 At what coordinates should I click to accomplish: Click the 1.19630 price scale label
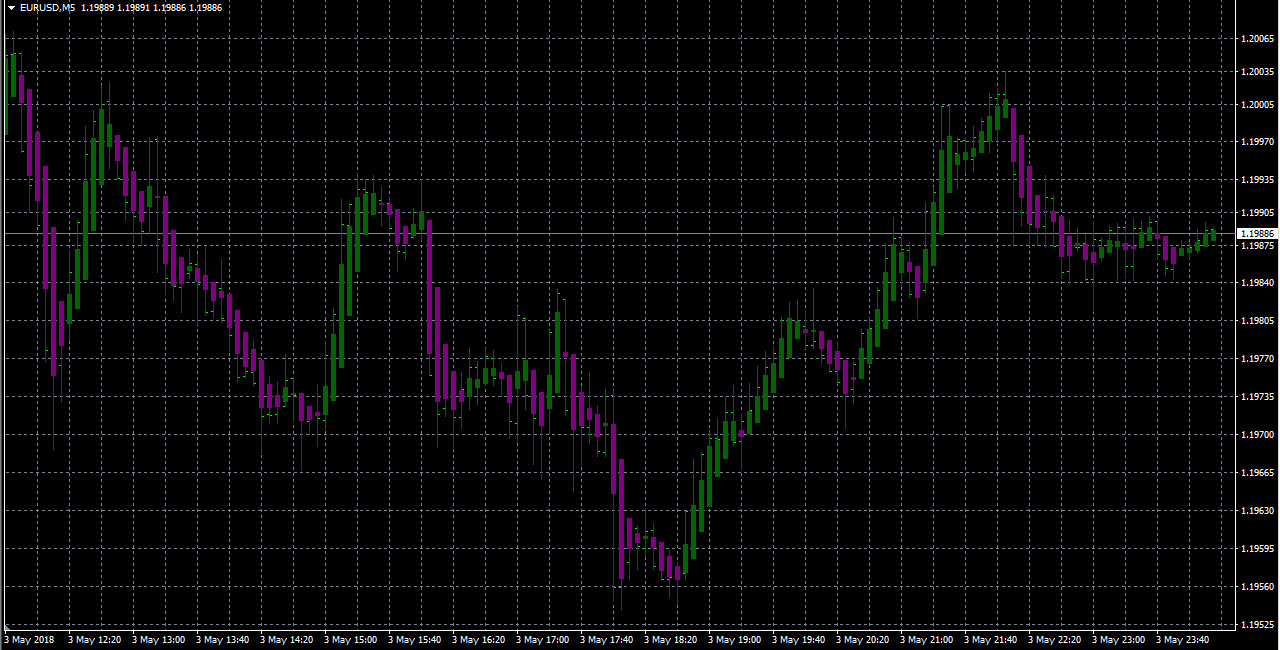tap(1257, 511)
